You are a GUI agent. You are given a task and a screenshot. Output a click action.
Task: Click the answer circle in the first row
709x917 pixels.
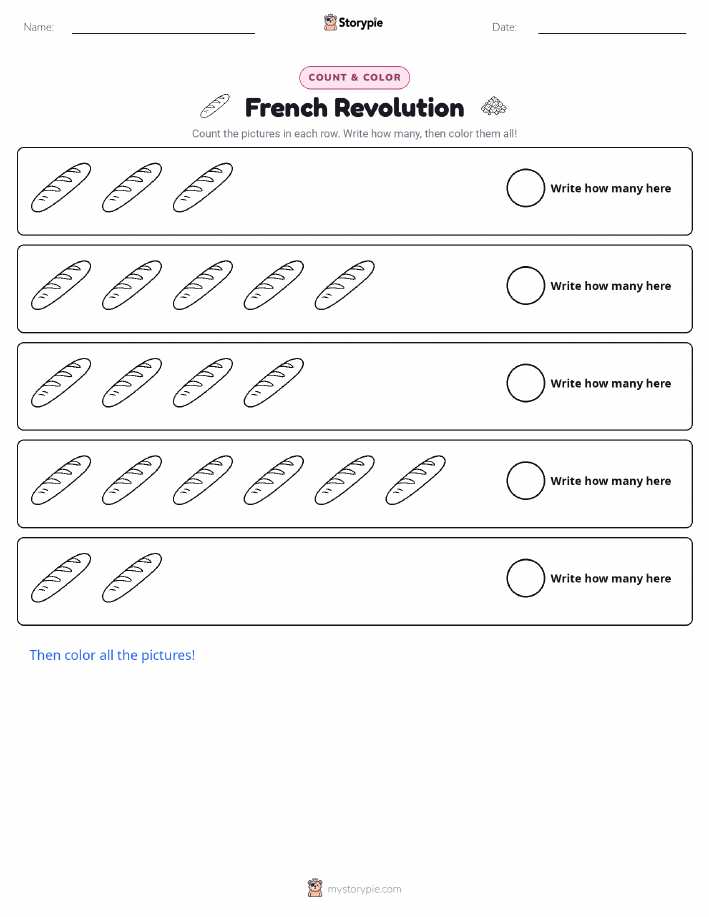tap(525, 188)
